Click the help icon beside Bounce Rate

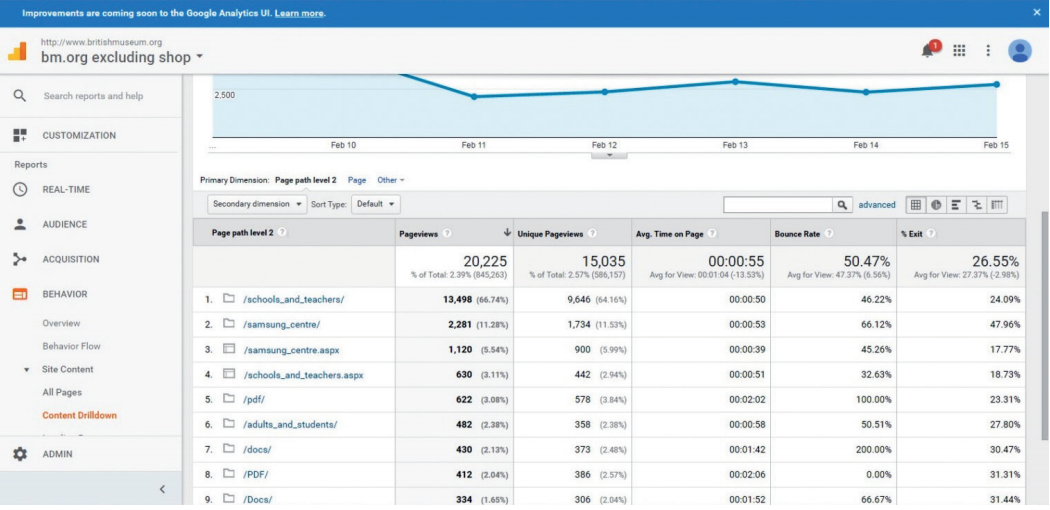(829, 234)
